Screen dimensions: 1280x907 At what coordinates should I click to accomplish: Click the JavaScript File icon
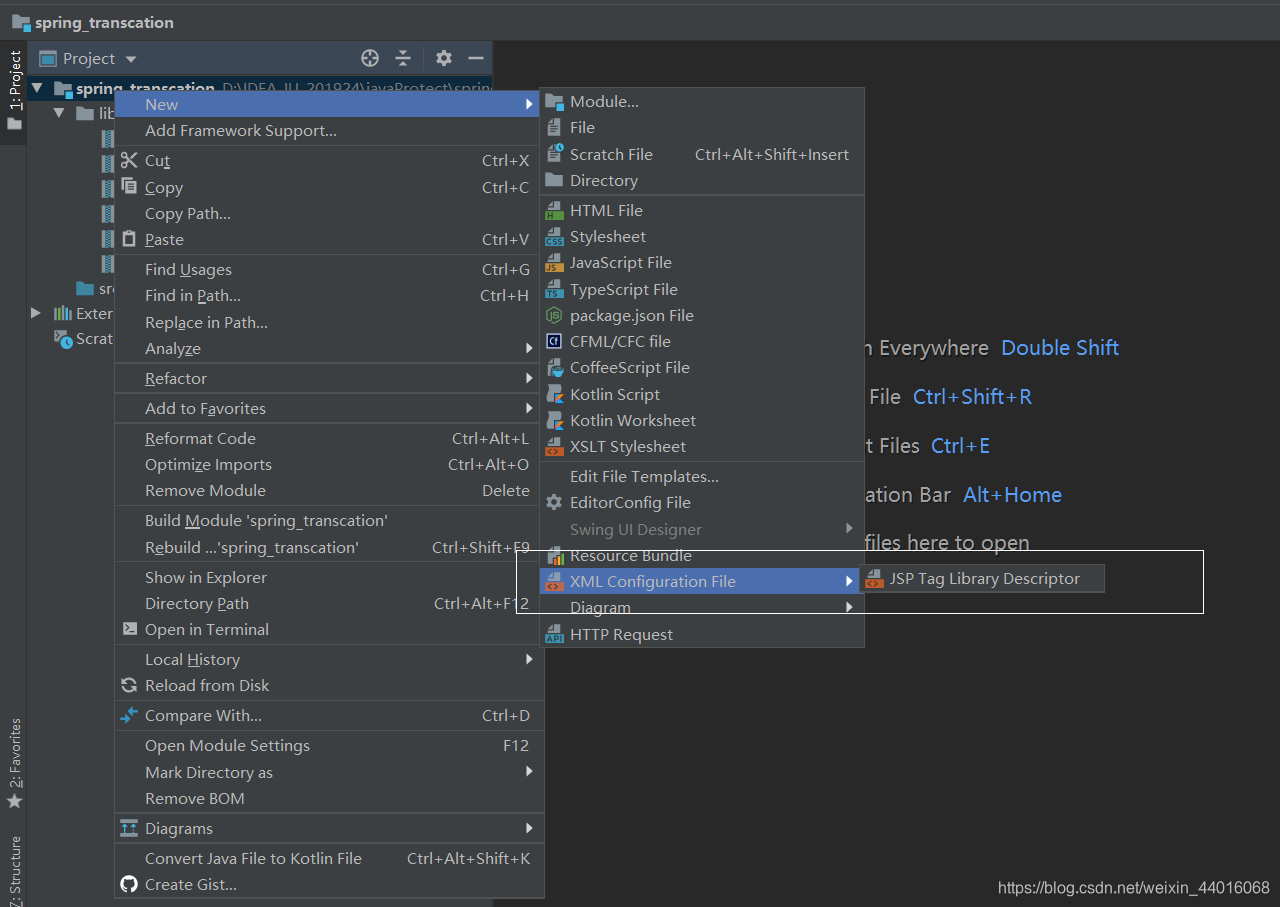tap(554, 263)
